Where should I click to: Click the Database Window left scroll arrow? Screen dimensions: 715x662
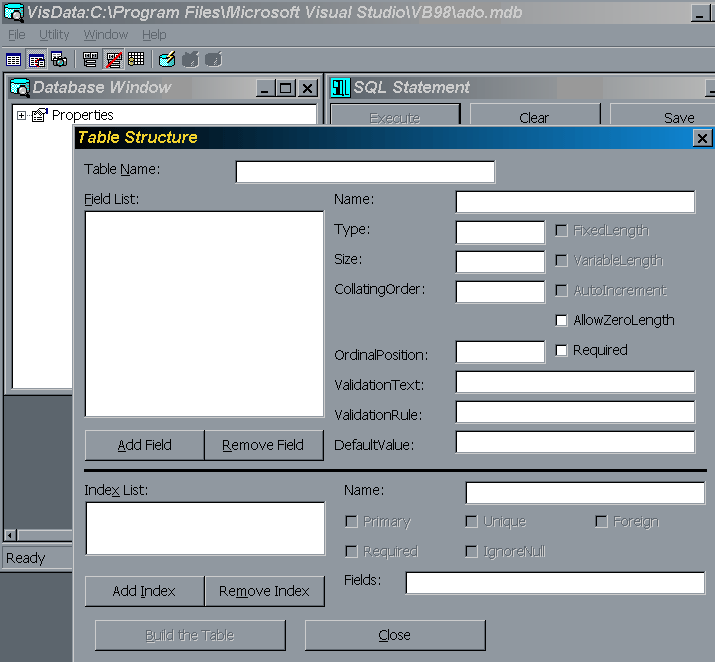(x=10, y=535)
